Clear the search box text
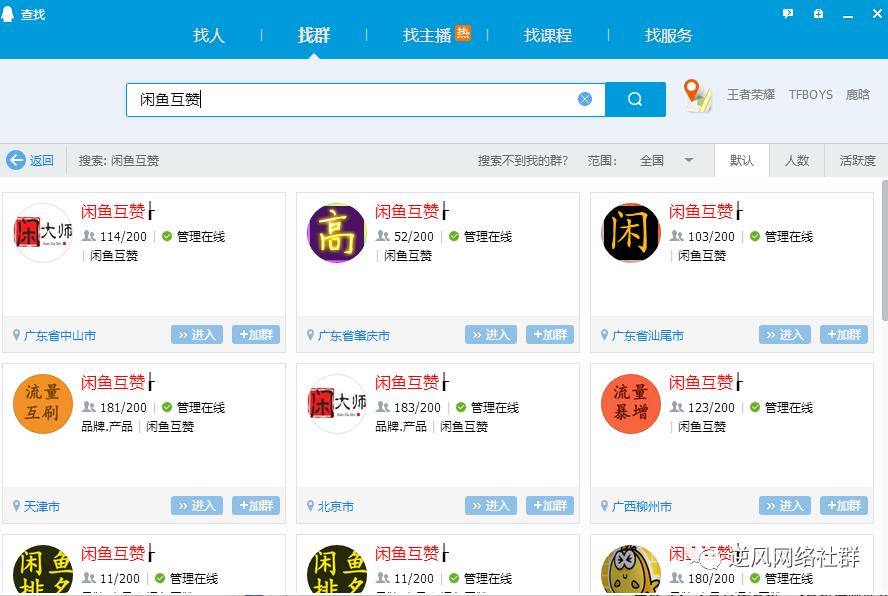 pyautogui.click(x=585, y=99)
